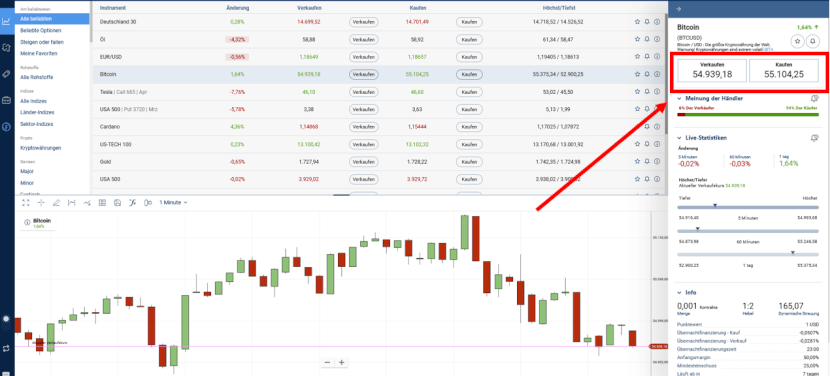Viewport: 830px width, 376px height.
Task: Collapse the Live-Statistiken section
Action: pyautogui.click(x=679, y=138)
